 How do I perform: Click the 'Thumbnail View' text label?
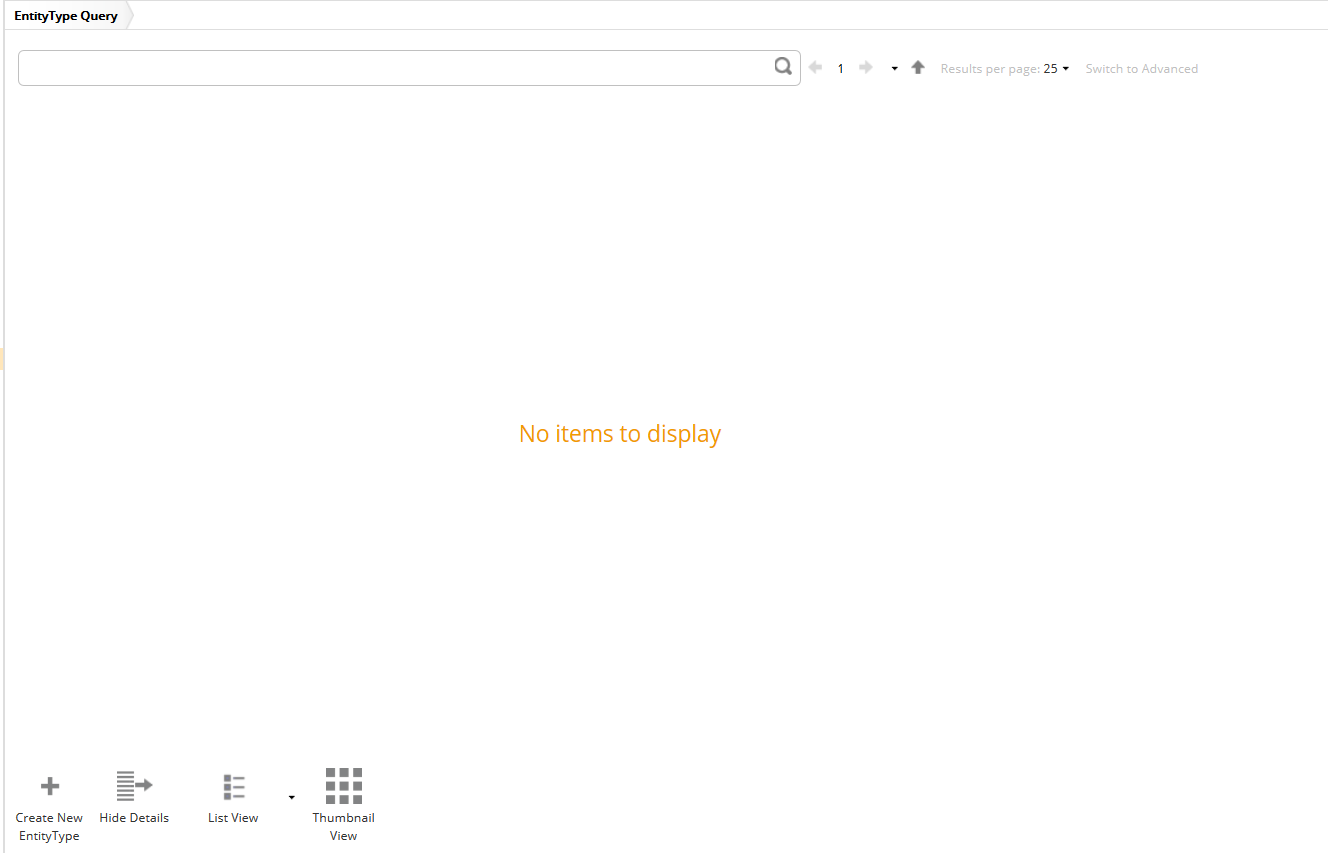(x=343, y=826)
